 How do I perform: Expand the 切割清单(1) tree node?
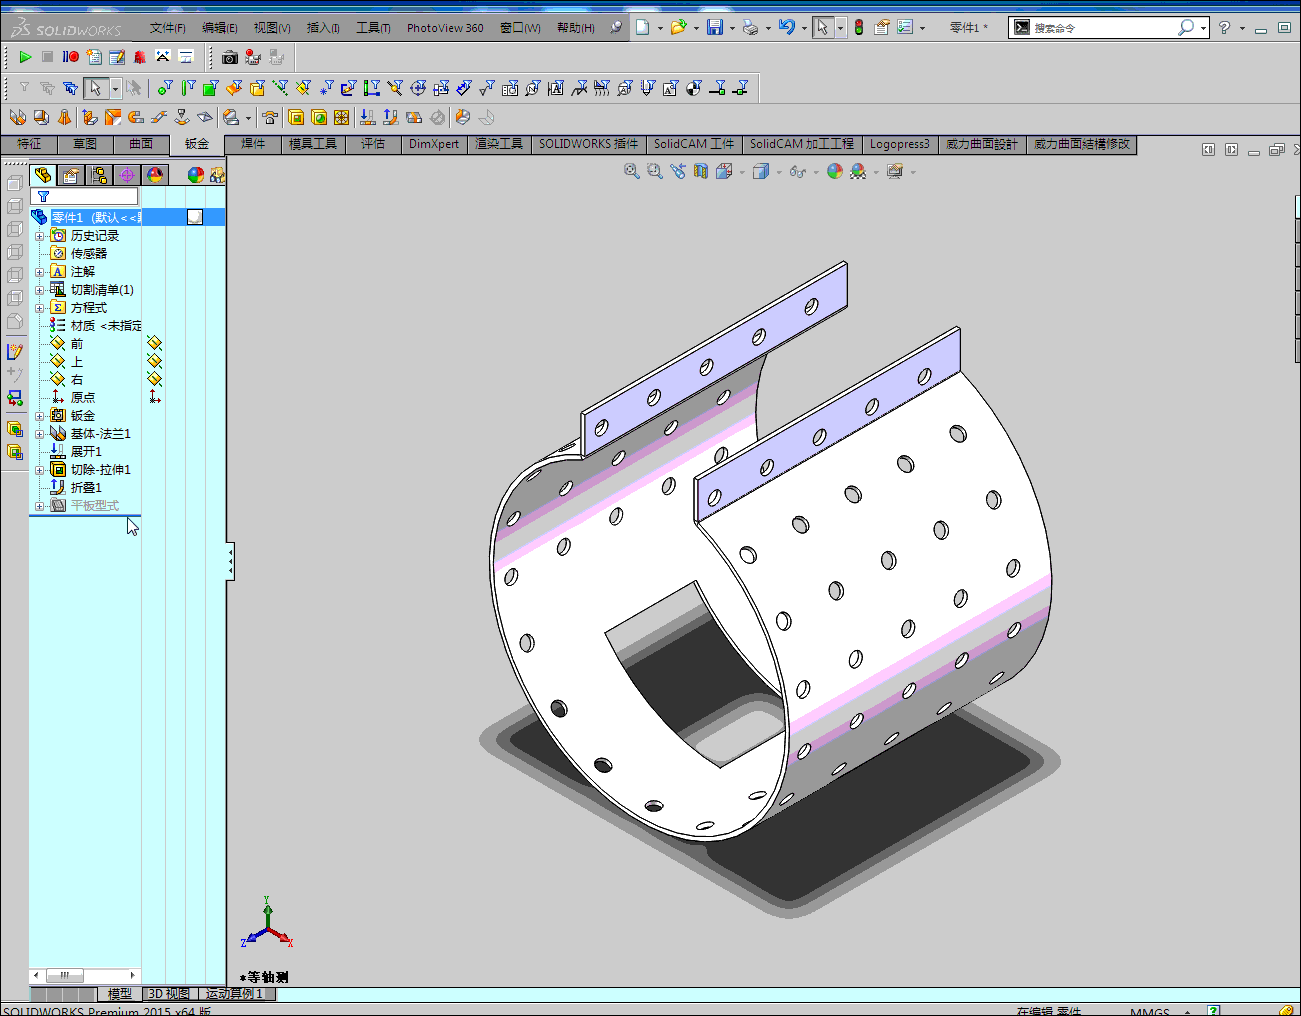39,290
